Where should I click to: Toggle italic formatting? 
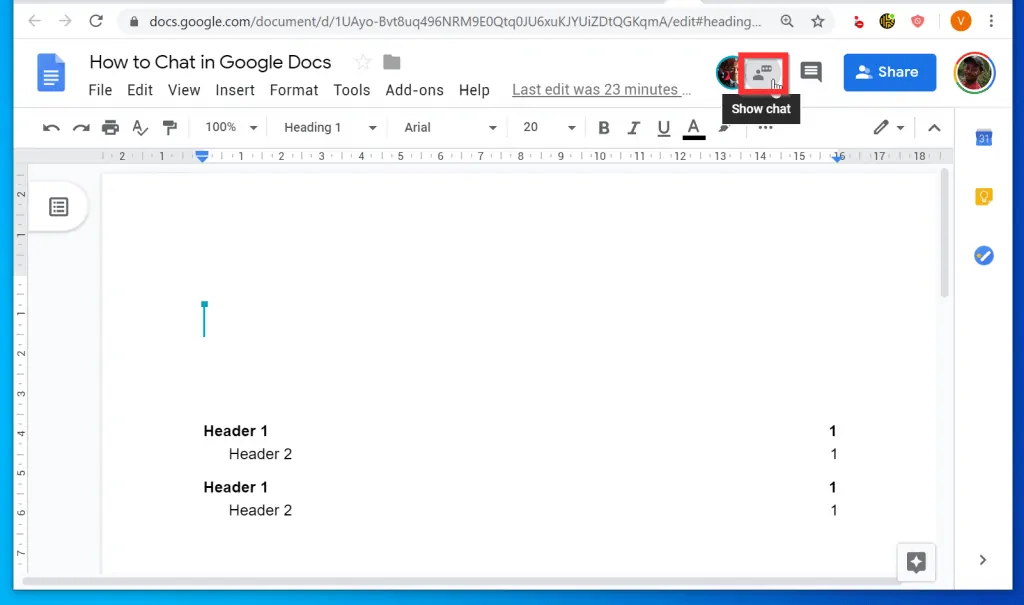pyautogui.click(x=633, y=127)
